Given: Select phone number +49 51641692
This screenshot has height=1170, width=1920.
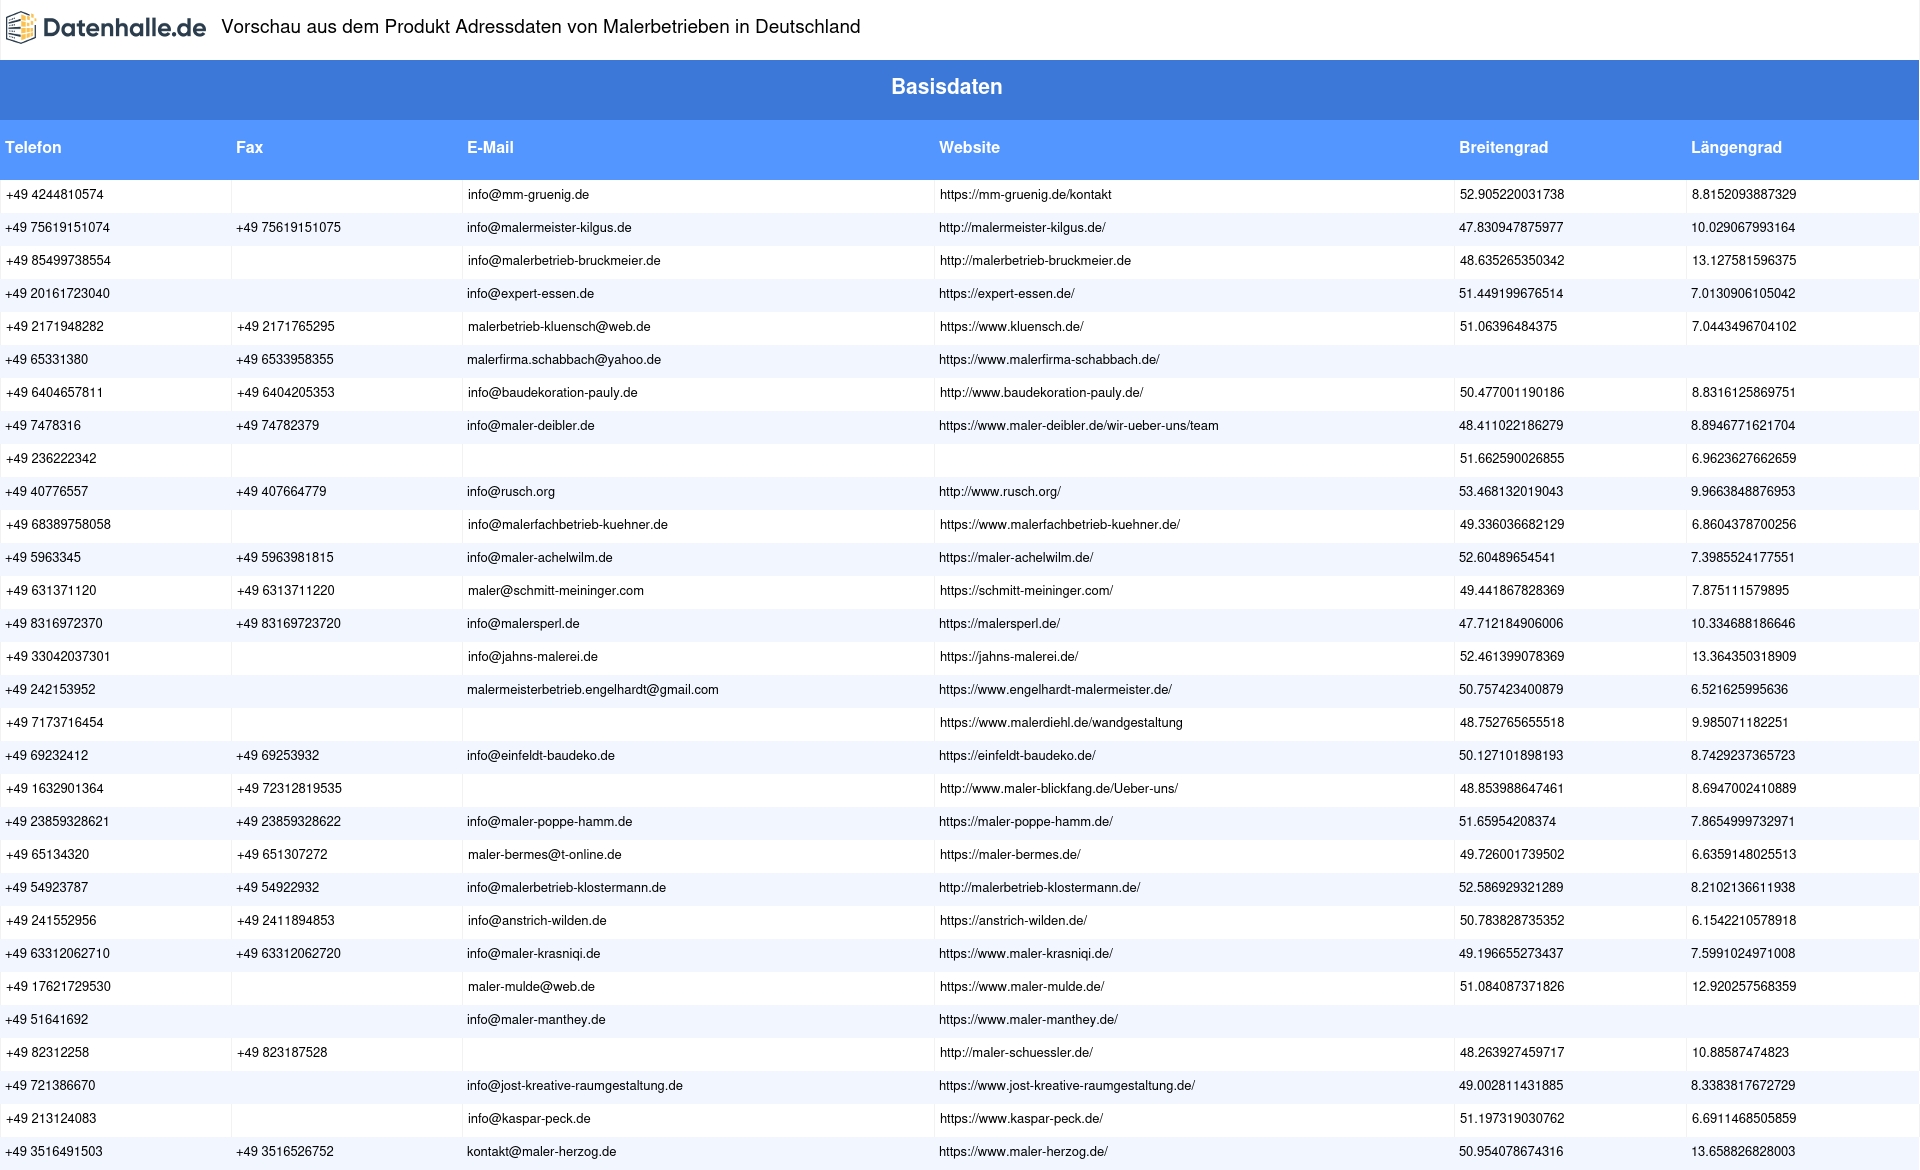Looking at the screenshot, I should (47, 1020).
